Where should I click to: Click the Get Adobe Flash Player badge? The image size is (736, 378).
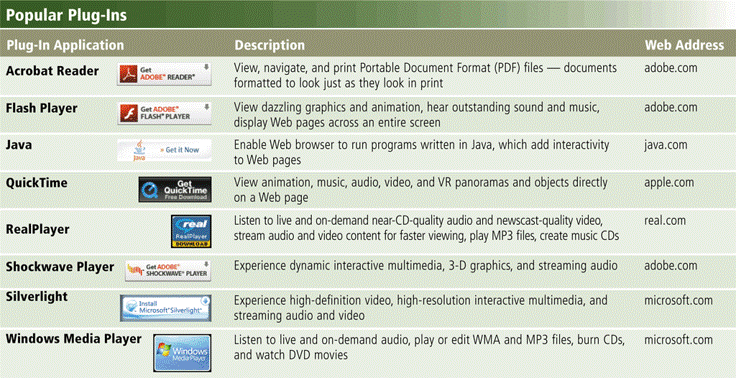(x=164, y=113)
